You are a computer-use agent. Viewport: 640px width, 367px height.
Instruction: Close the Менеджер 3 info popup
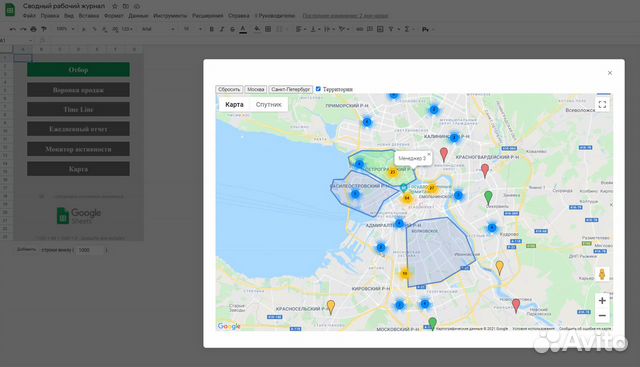pos(429,154)
